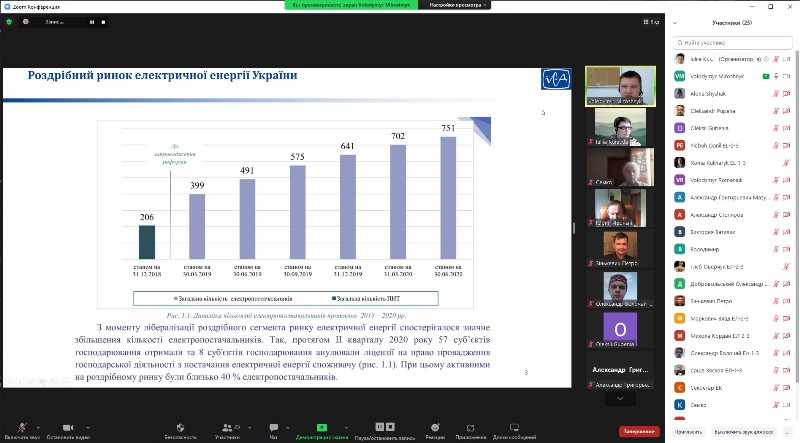The width and height of the screenshot is (800, 443).
Task: Open more options ellipsis in participants panel
Action: click(788, 432)
